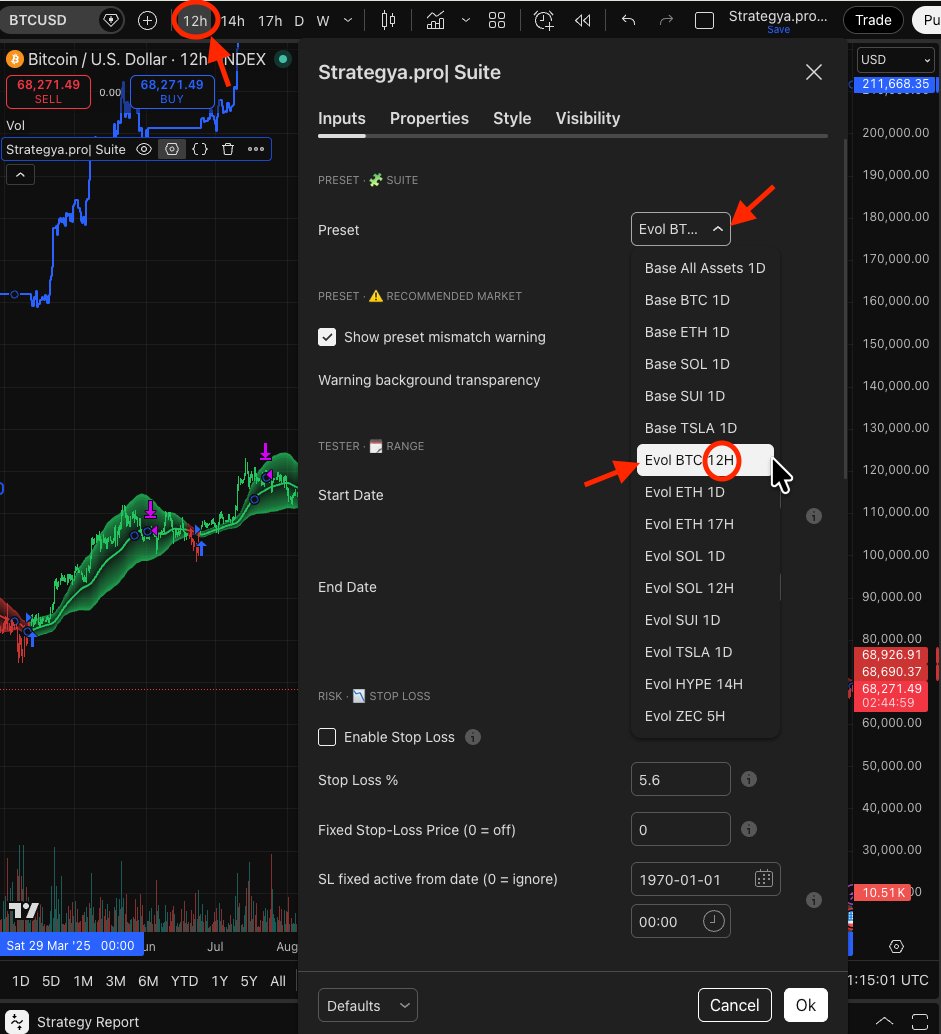Check the Enable Stop Loss checkbox

coord(326,737)
